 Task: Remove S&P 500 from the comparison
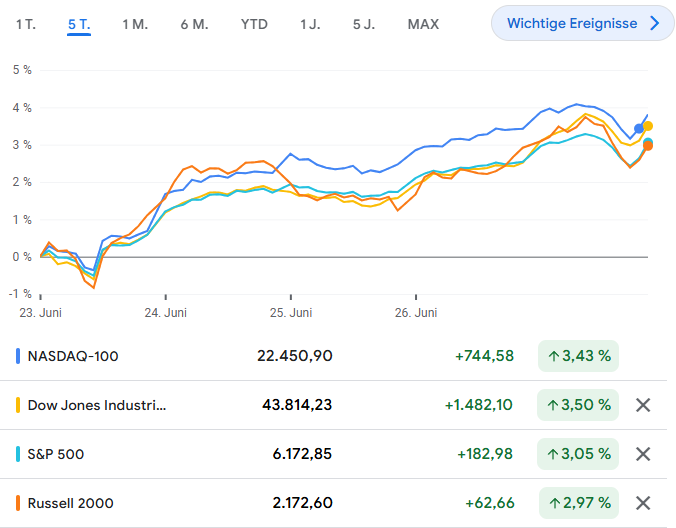pos(643,454)
